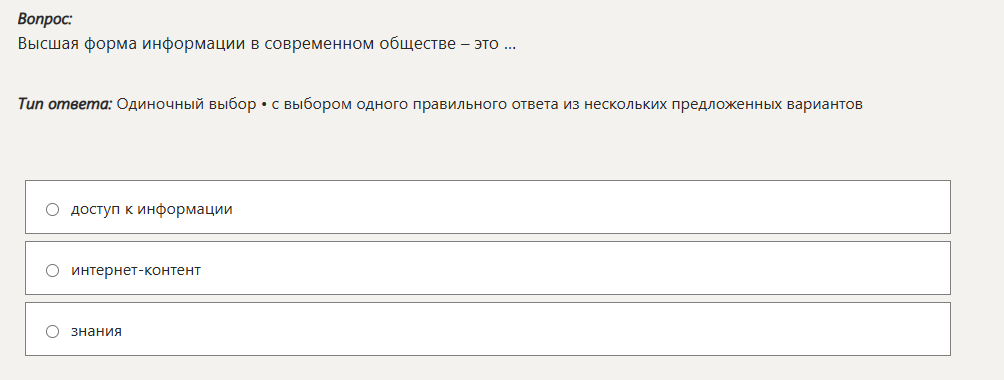Select the radio button for «знания»
1004x380 pixels.
tap(53, 331)
